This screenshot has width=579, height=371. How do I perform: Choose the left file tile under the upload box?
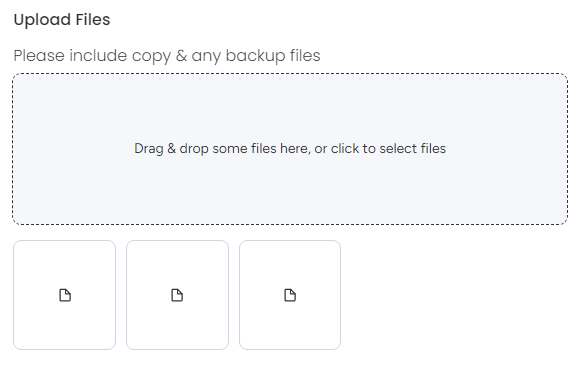click(65, 295)
